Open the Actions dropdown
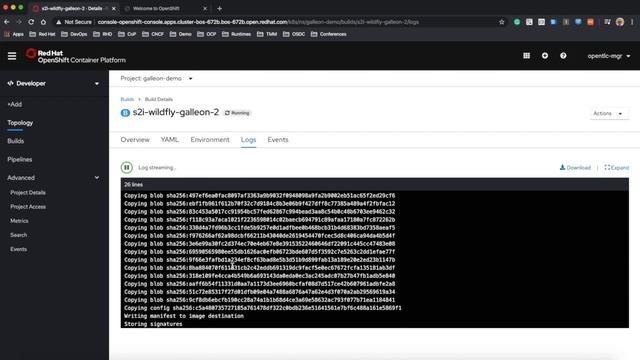Image resolution: width=640 pixels, height=360 pixels. point(609,113)
